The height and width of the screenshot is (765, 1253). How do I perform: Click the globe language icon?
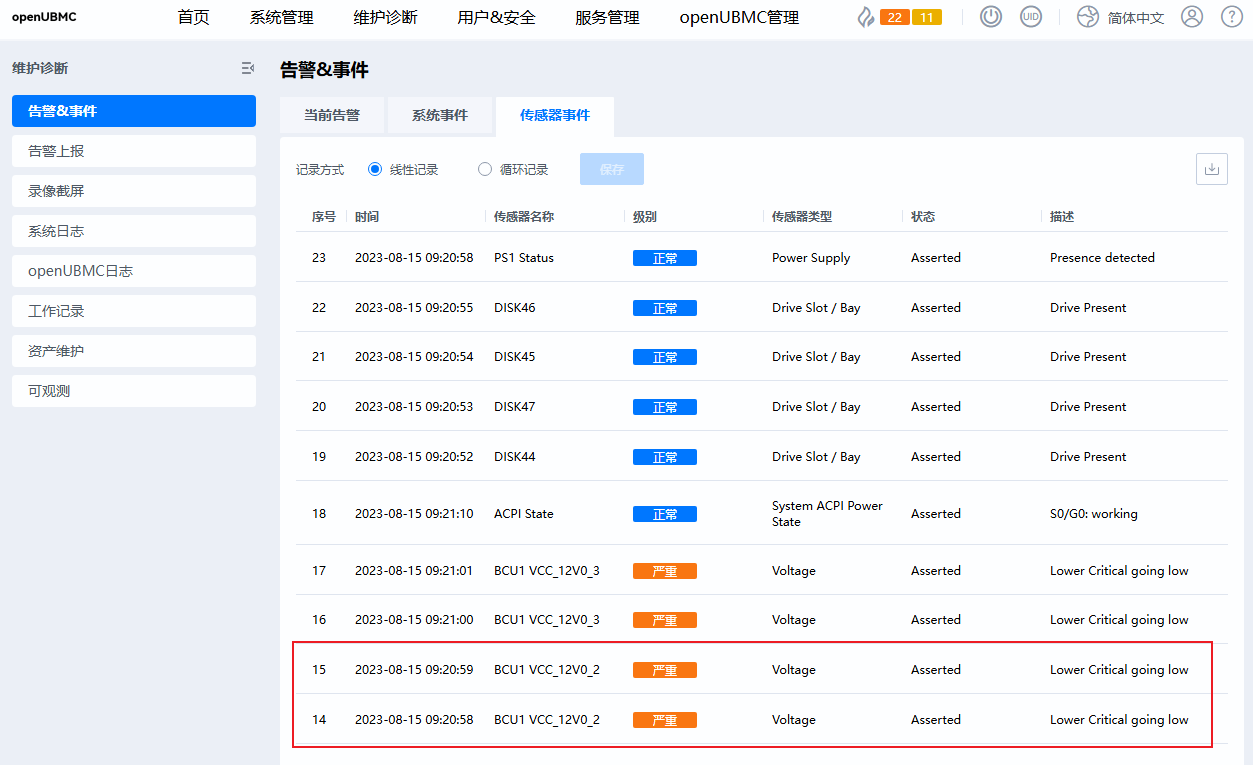pos(1087,17)
